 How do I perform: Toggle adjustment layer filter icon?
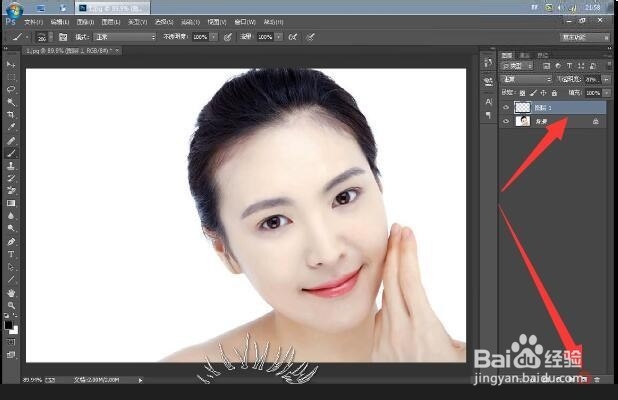pos(558,66)
